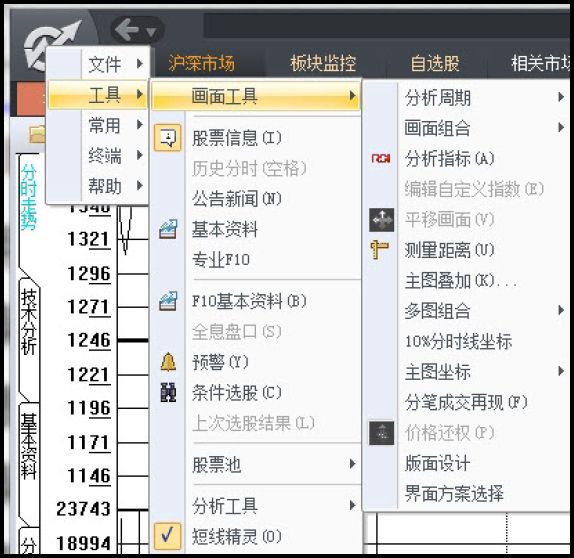Expand the 分析周期 submenu arrow
Image resolution: width=574 pixels, height=558 pixels.
560,97
